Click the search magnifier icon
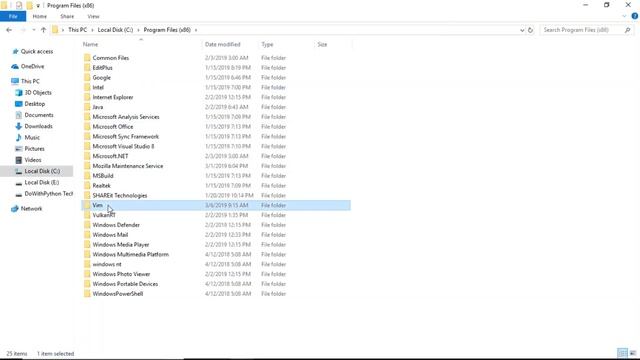 (627, 30)
